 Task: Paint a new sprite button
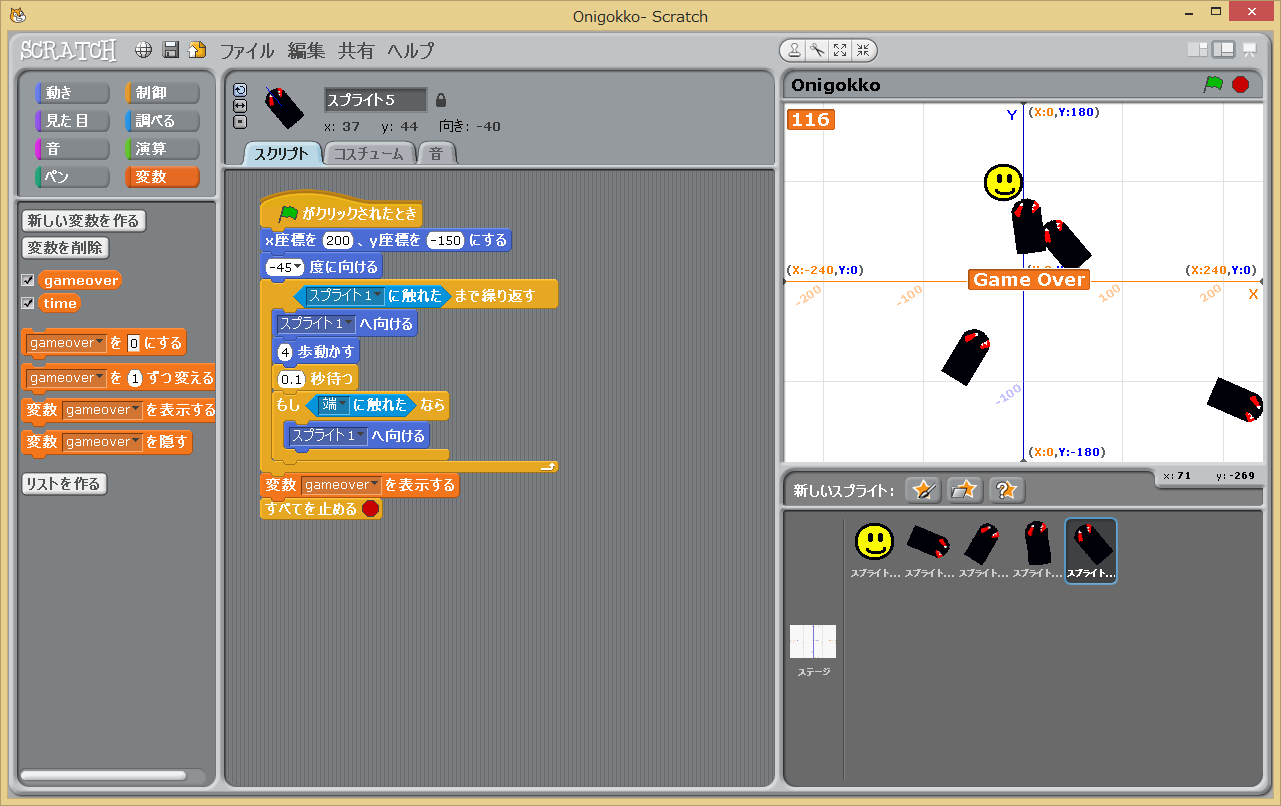point(923,490)
